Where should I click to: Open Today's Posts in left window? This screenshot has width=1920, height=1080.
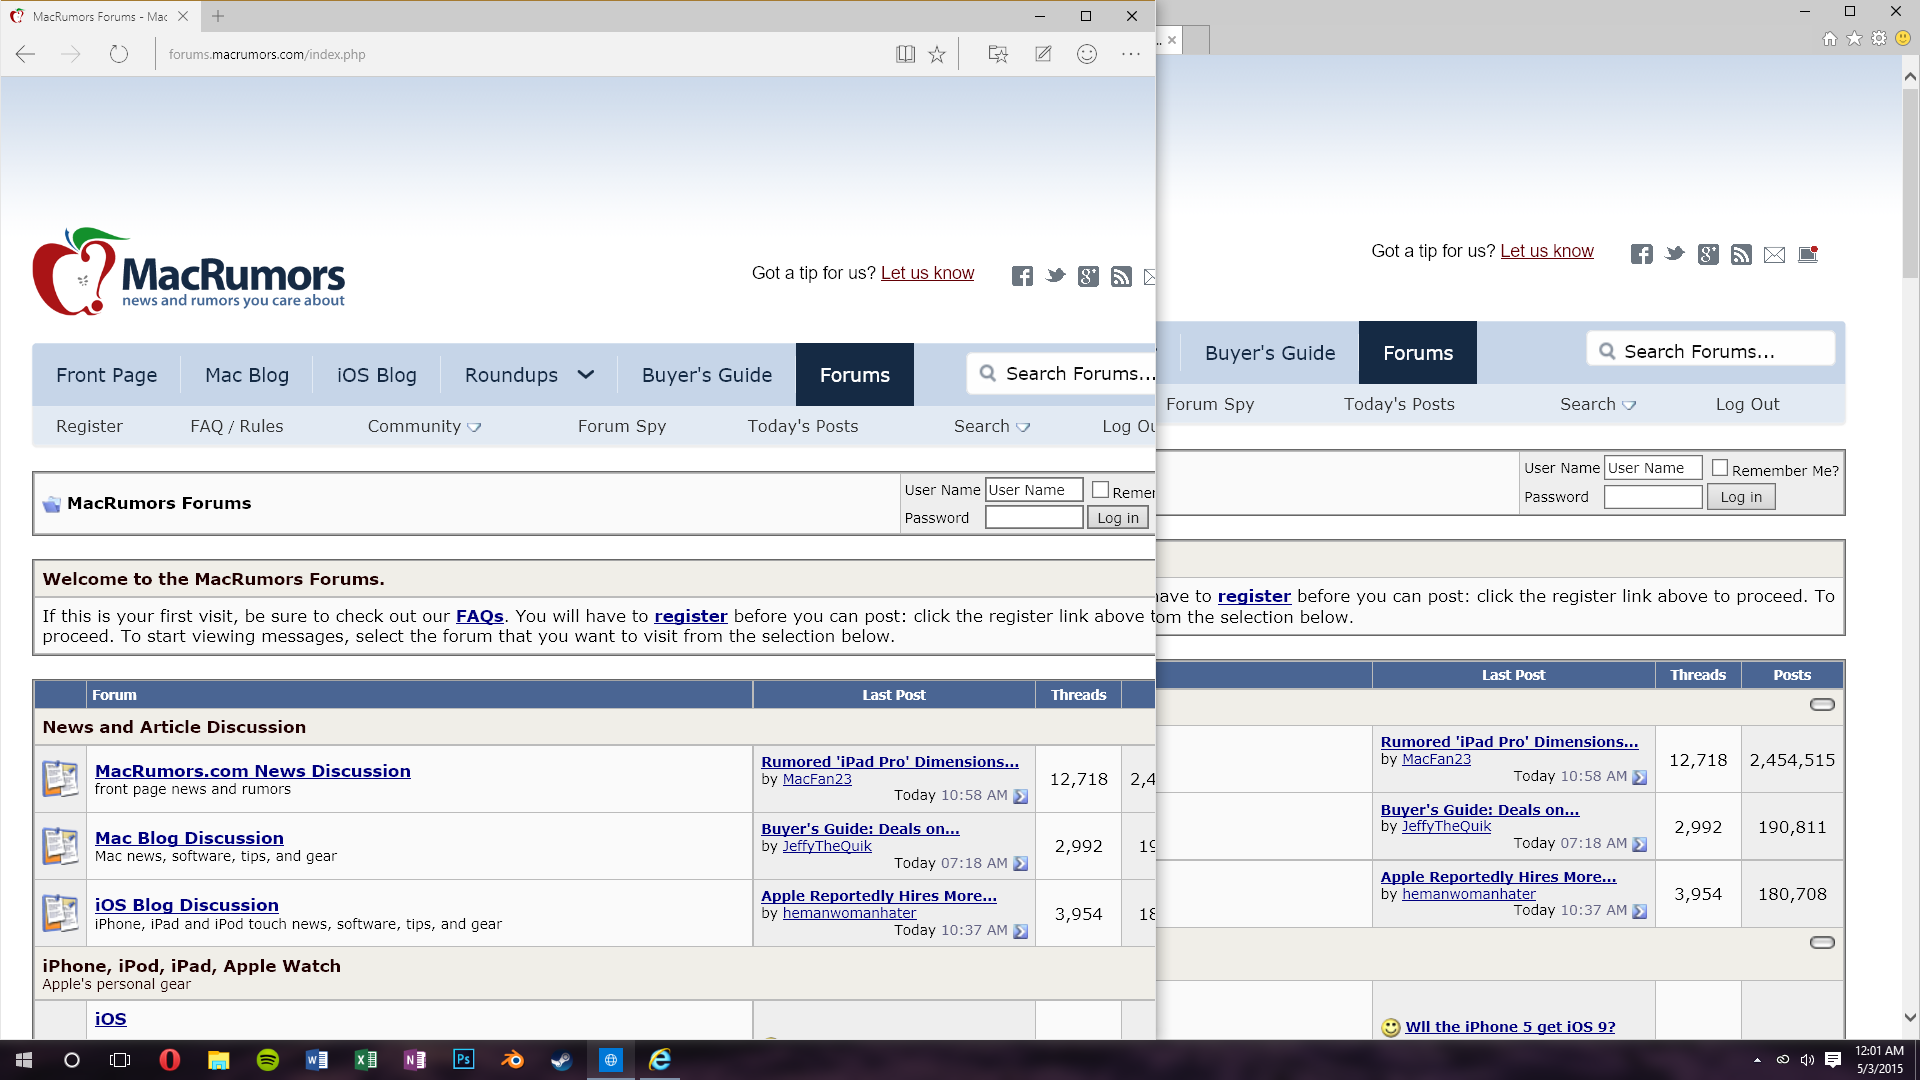click(x=802, y=426)
